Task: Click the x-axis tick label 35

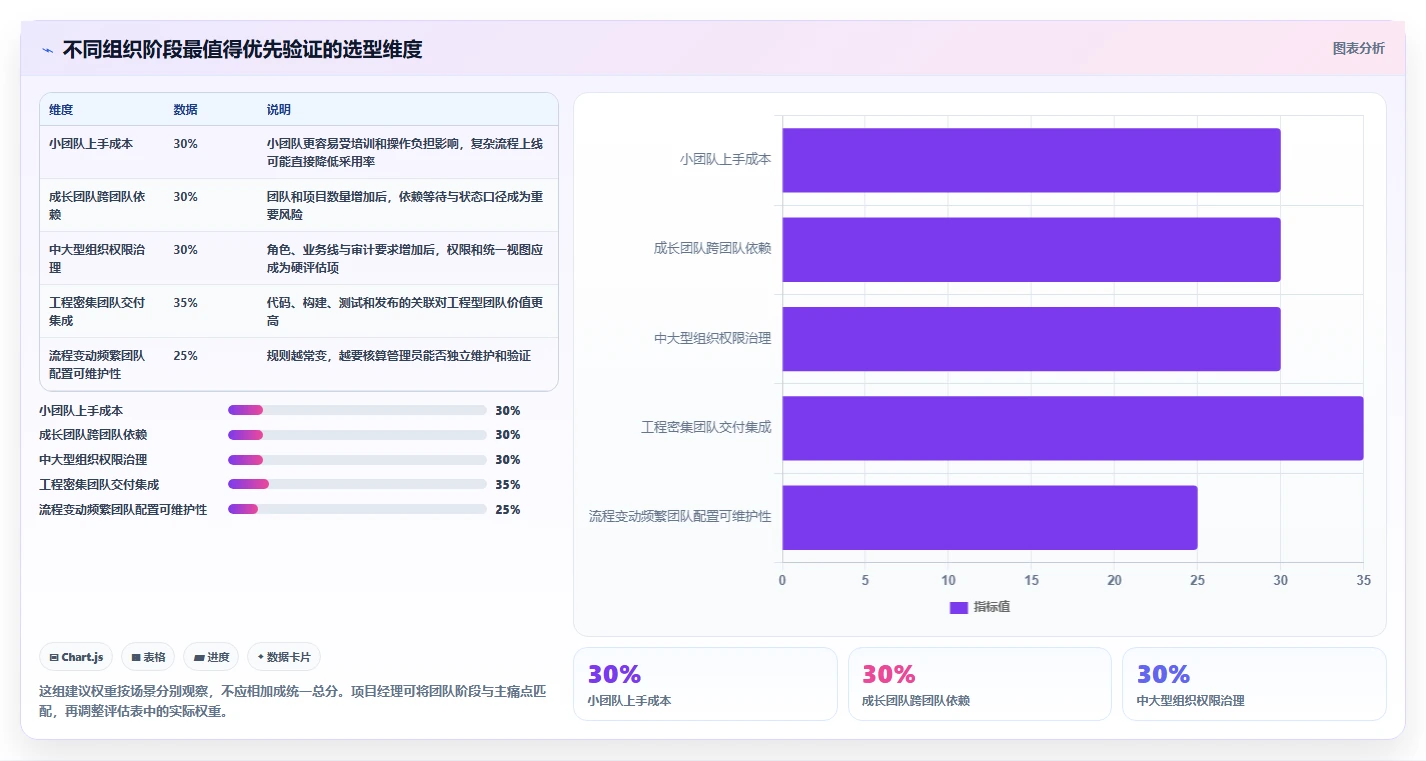Action: pos(1363,580)
